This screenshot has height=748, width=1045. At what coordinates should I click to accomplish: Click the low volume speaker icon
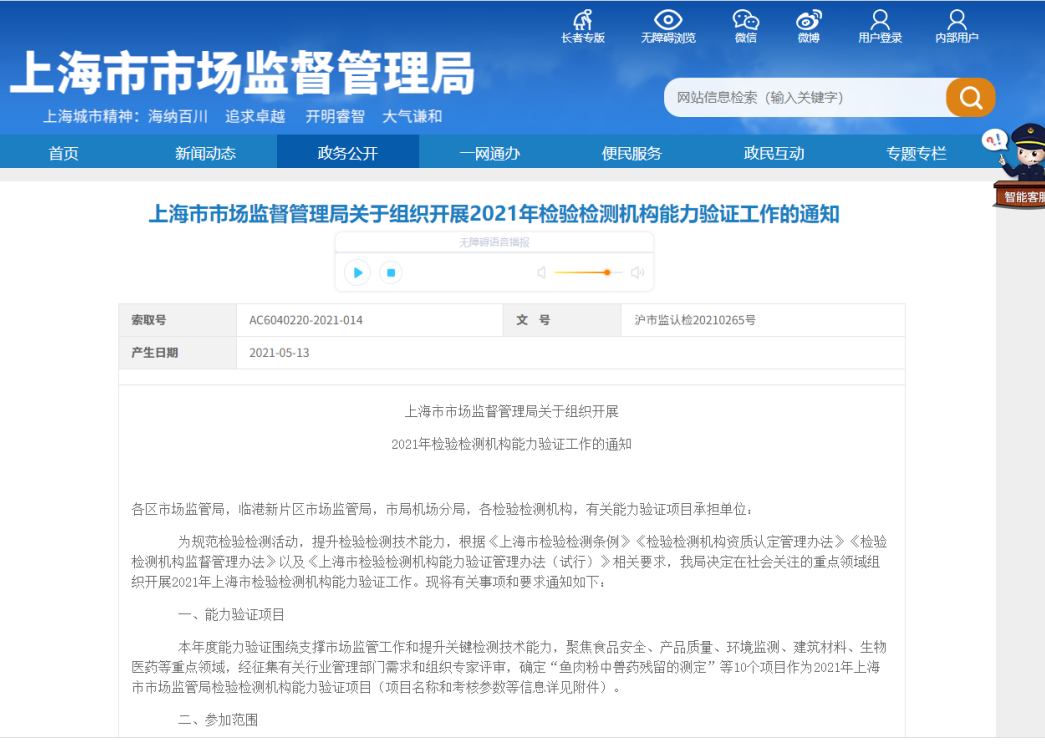coord(541,272)
